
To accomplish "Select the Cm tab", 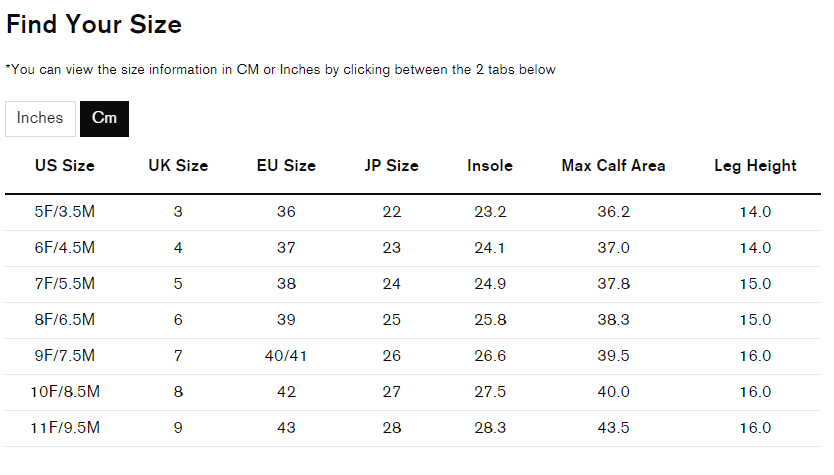I will point(104,119).
